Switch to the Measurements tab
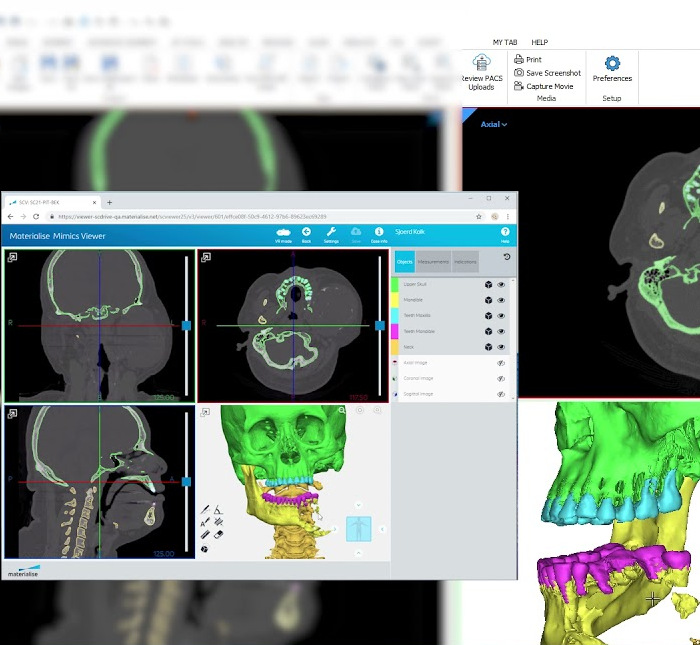700x645 pixels. 433,262
